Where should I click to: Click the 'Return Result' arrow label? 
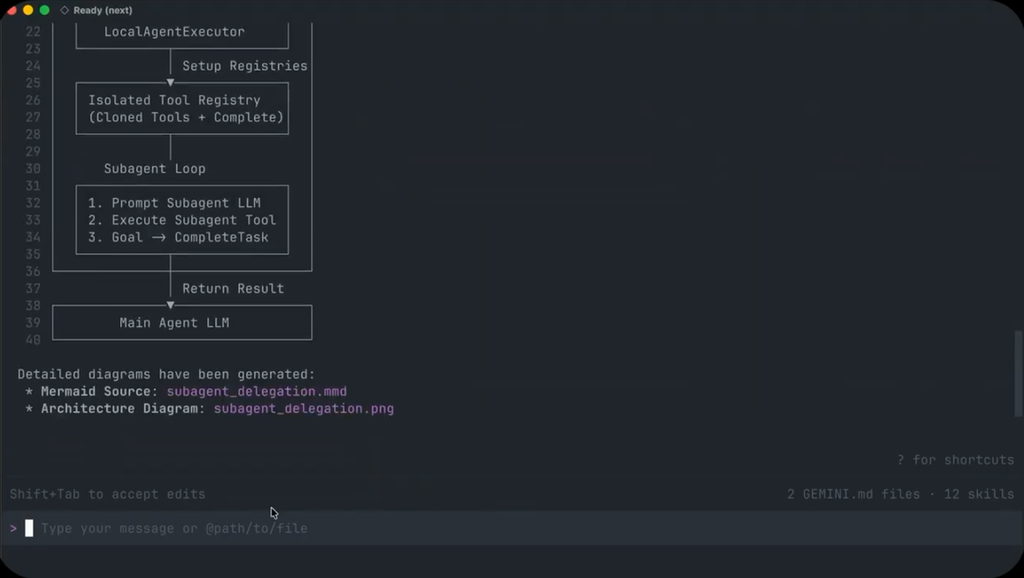tap(233, 289)
